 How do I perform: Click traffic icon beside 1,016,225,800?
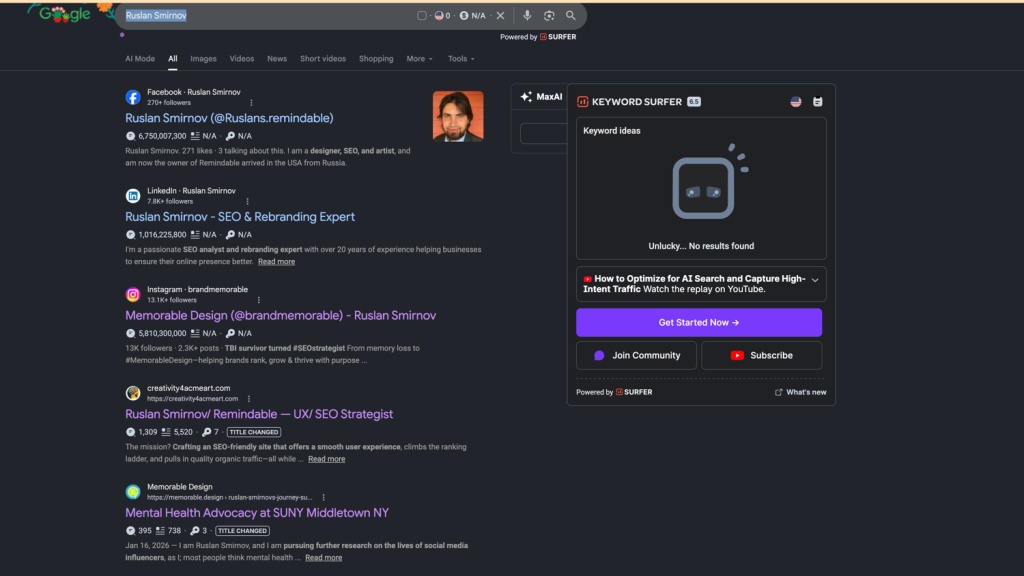coord(130,234)
